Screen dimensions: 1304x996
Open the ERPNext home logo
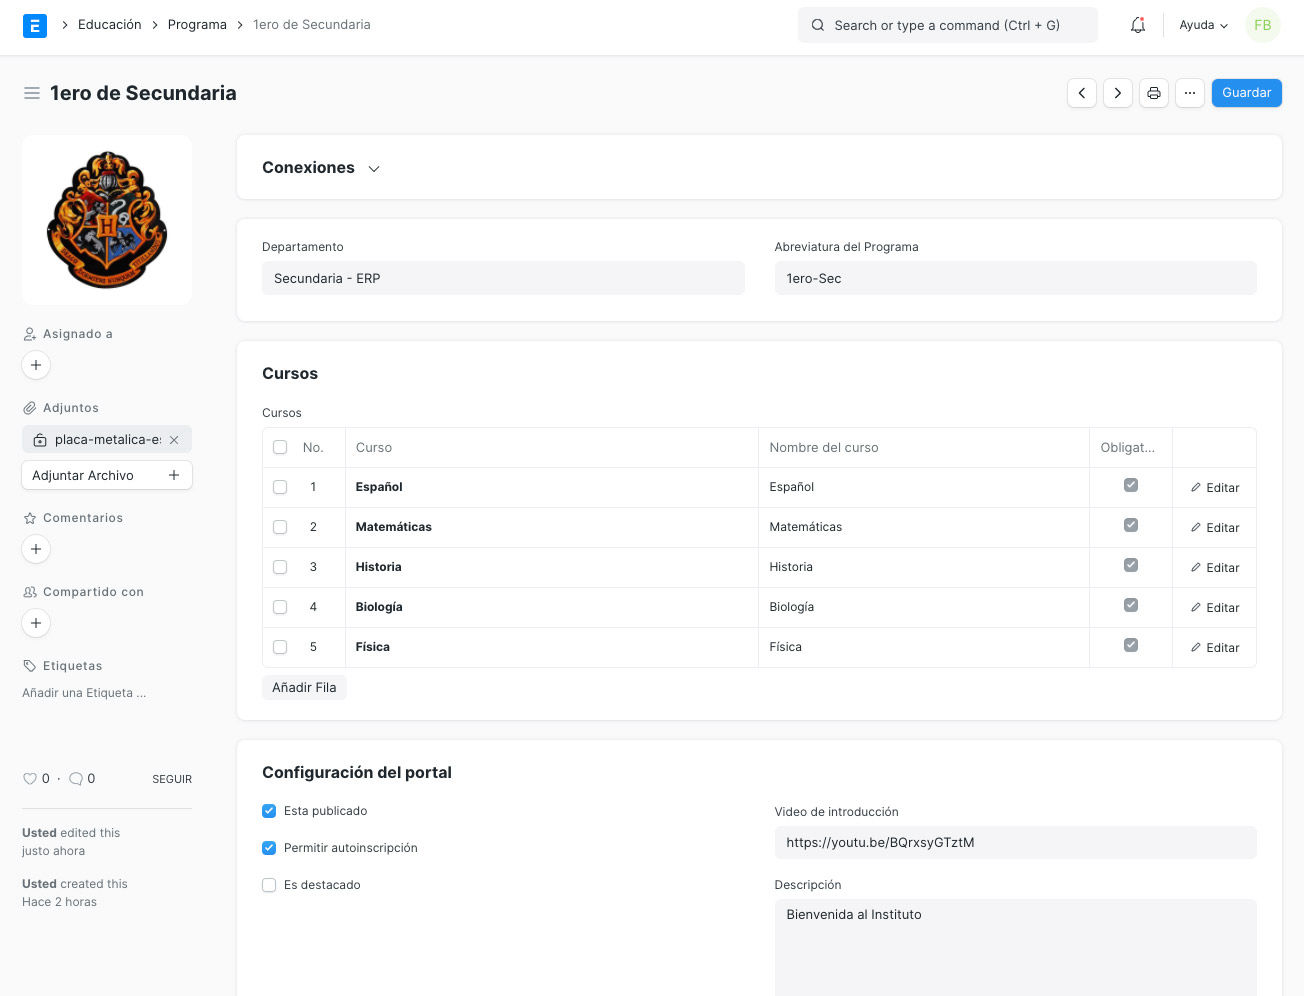(35, 26)
